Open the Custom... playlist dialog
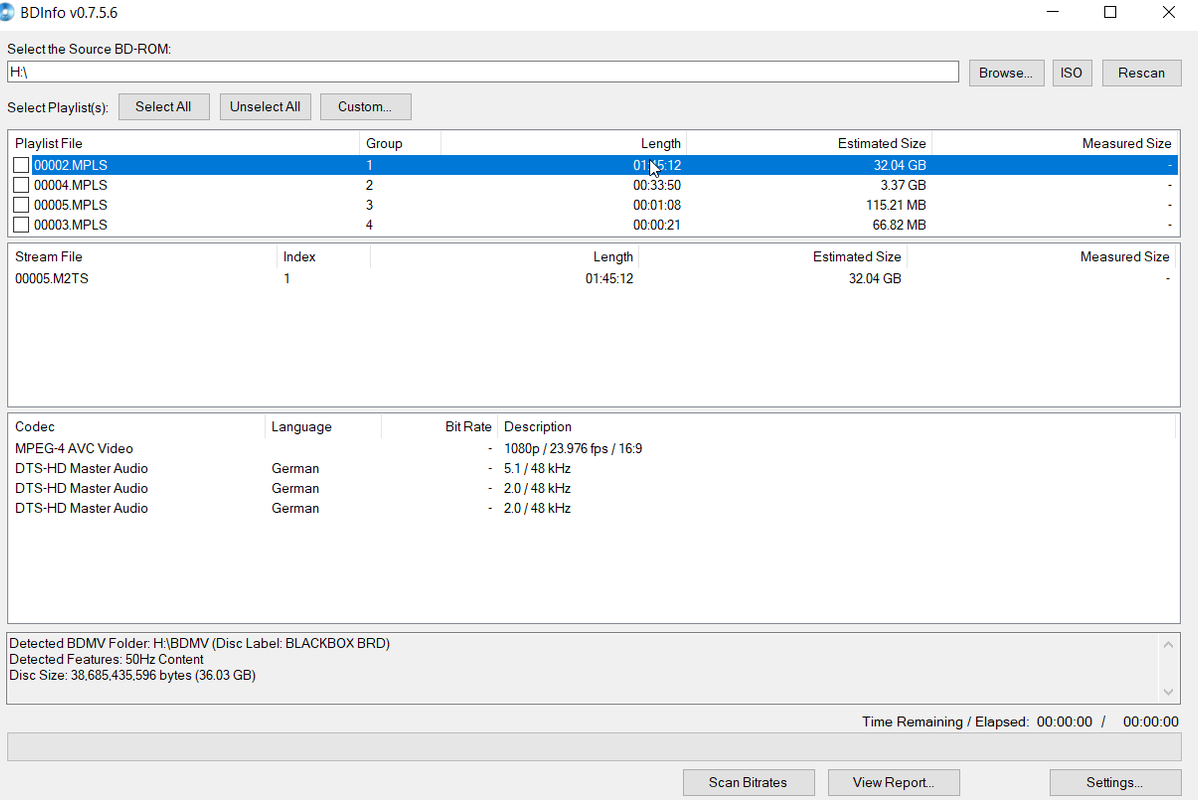Screen dimensions: 1198x800 tap(365, 107)
